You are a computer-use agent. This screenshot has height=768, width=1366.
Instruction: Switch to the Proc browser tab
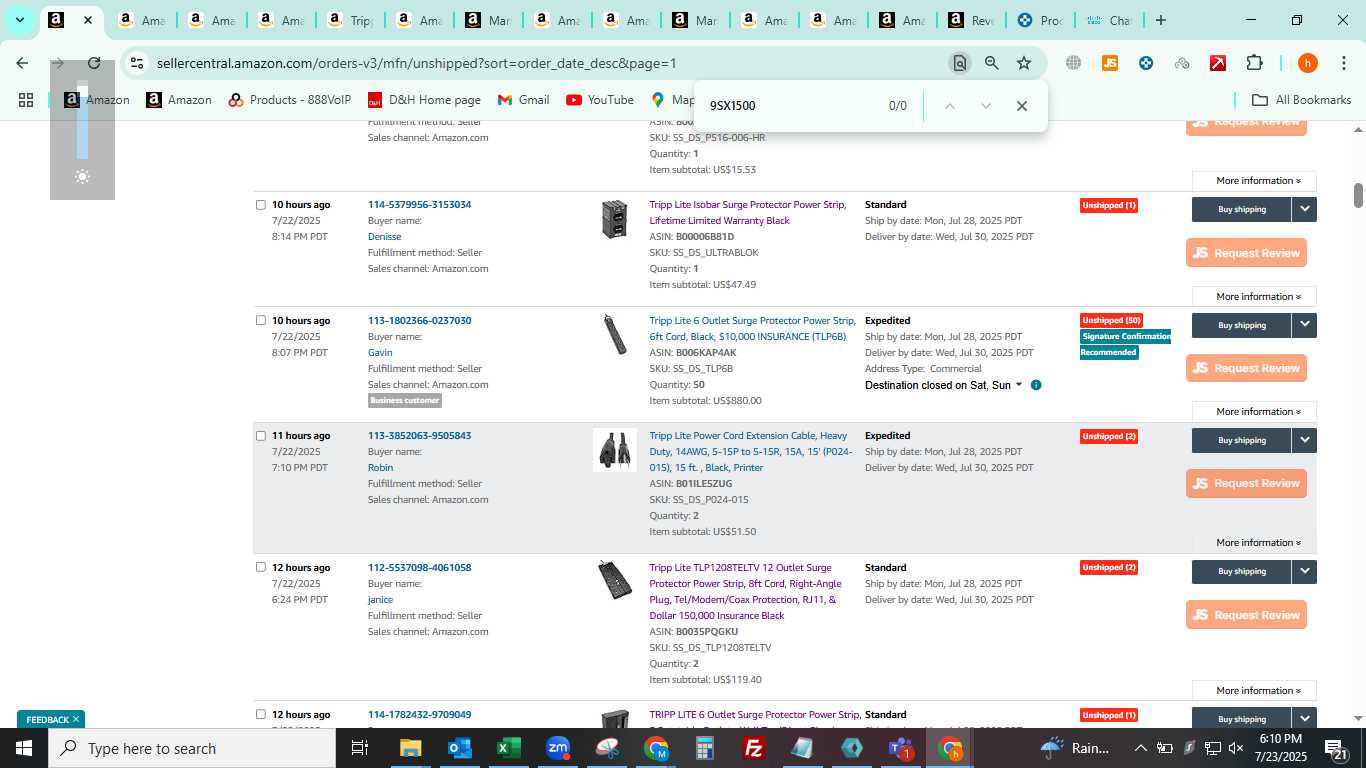(1039, 20)
